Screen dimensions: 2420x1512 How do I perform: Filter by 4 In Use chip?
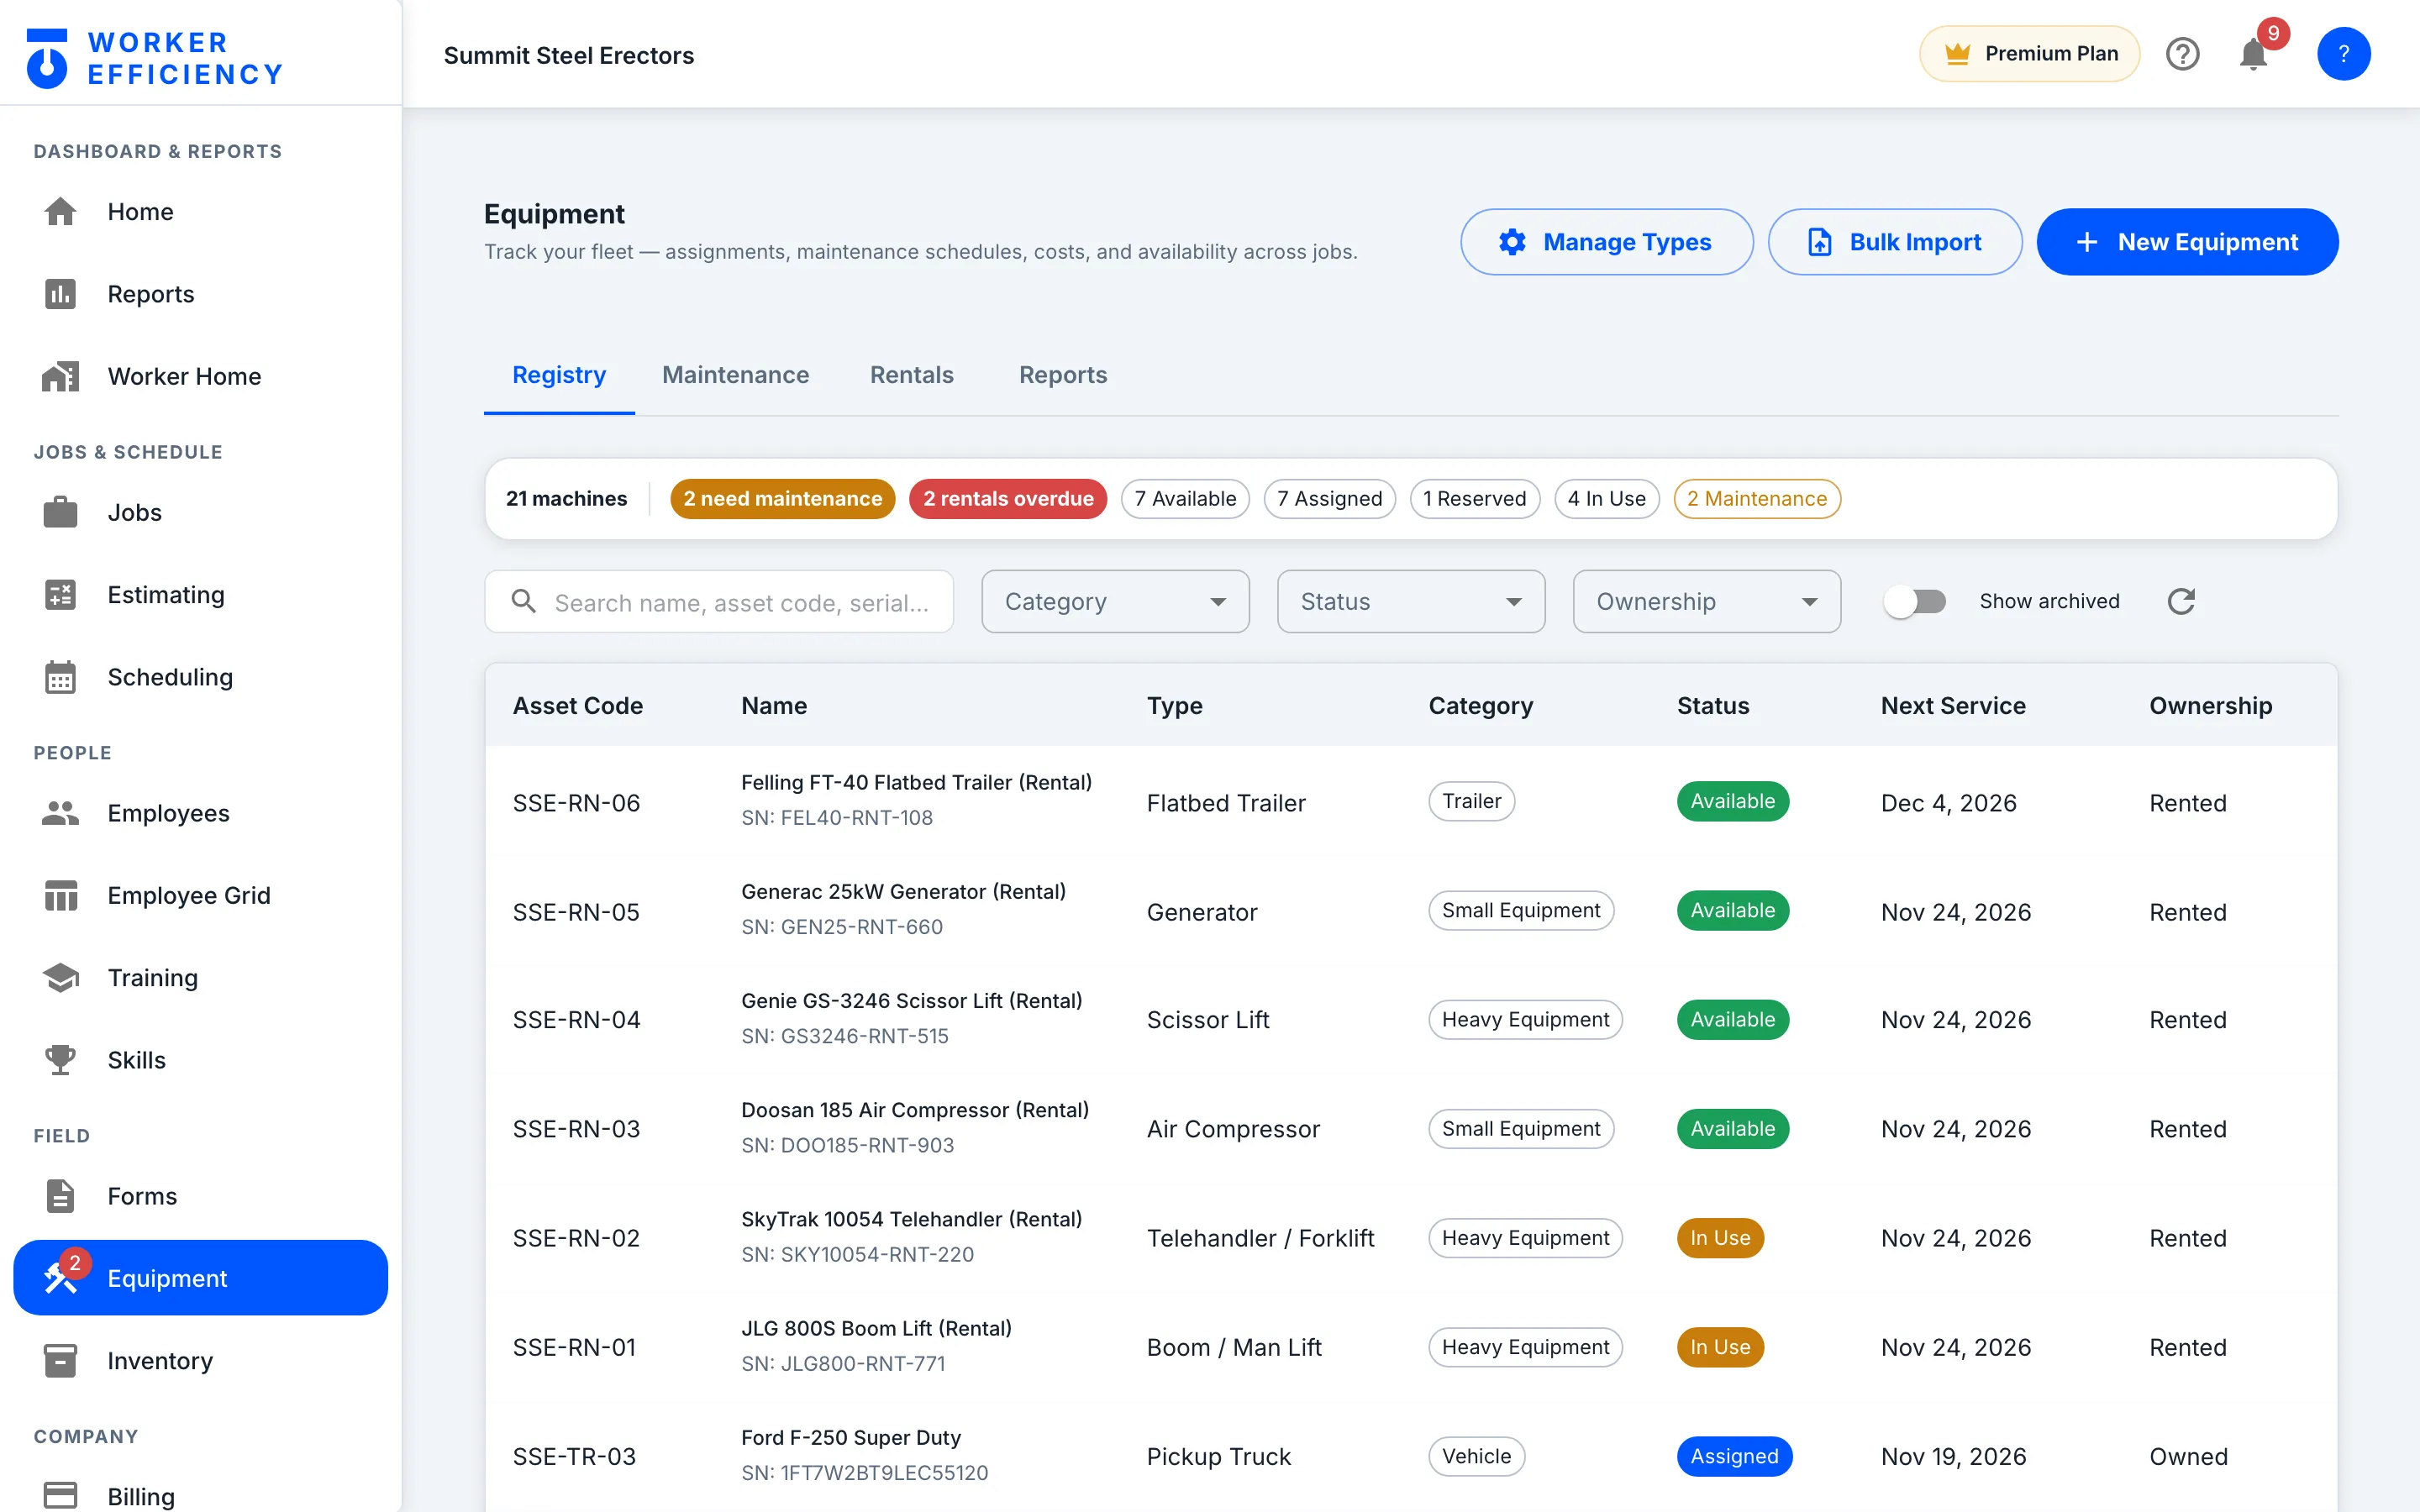(x=1606, y=499)
